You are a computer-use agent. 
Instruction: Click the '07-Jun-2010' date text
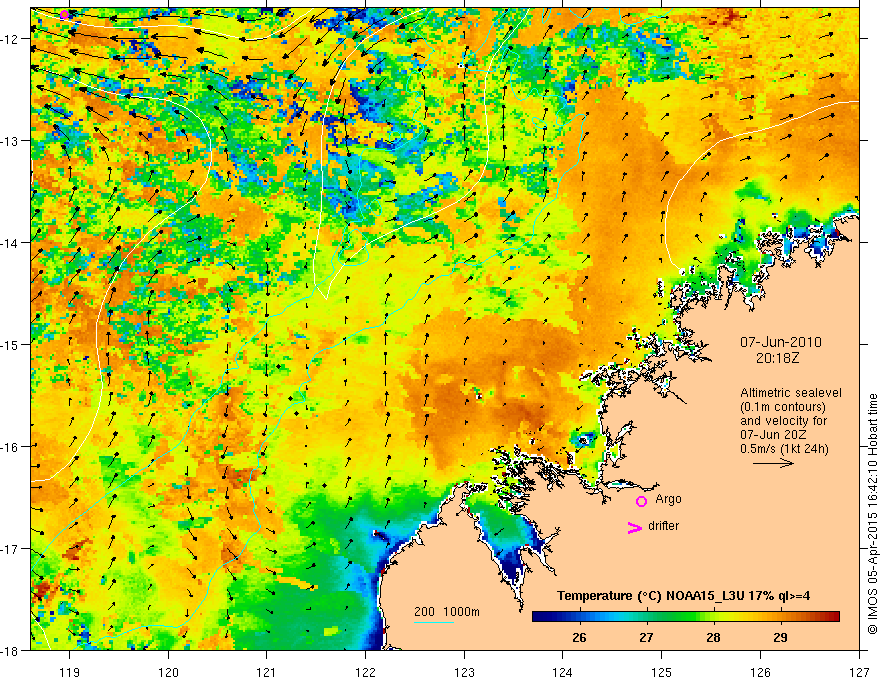[x=781, y=342]
